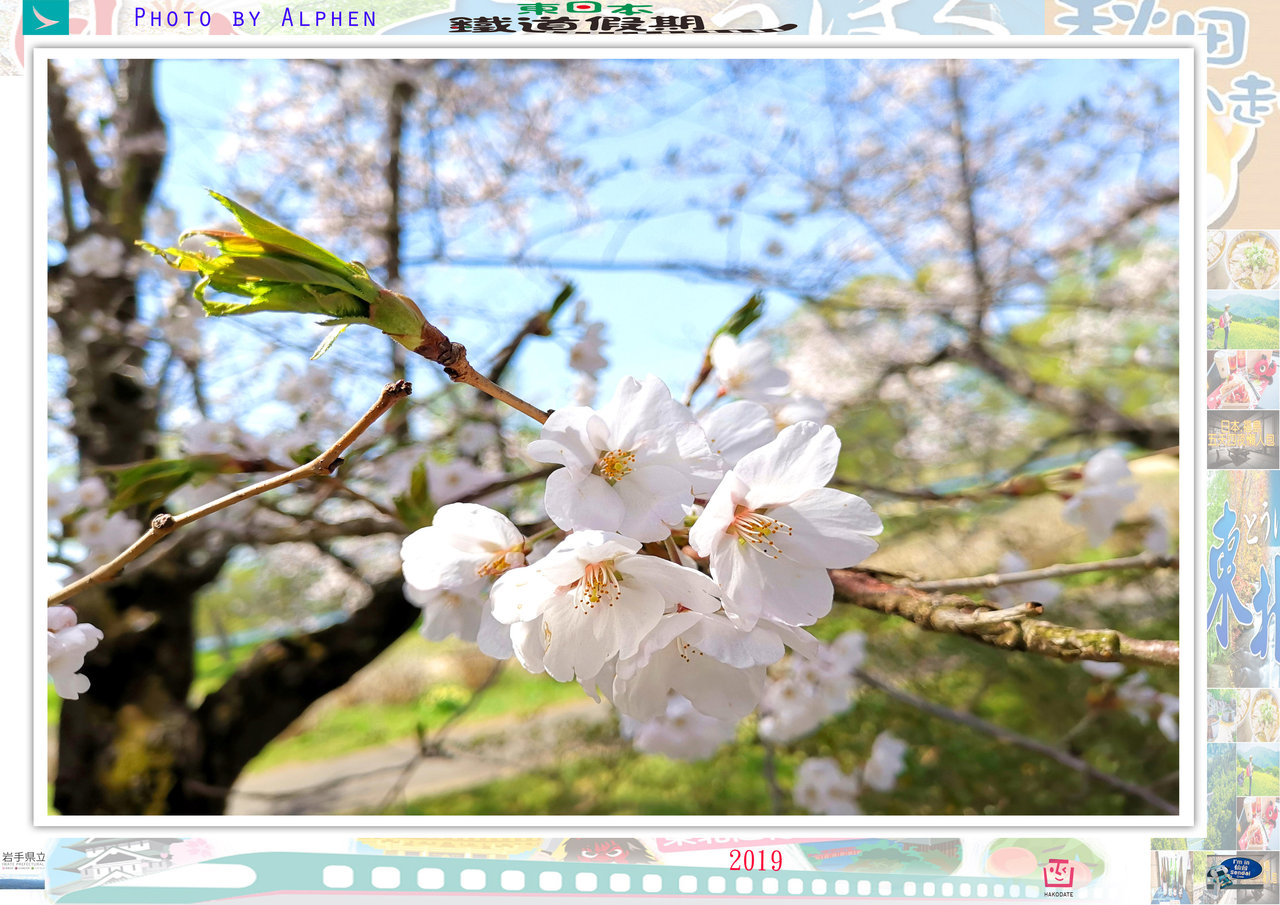Click the red food tray thumbnail

point(1242,380)
